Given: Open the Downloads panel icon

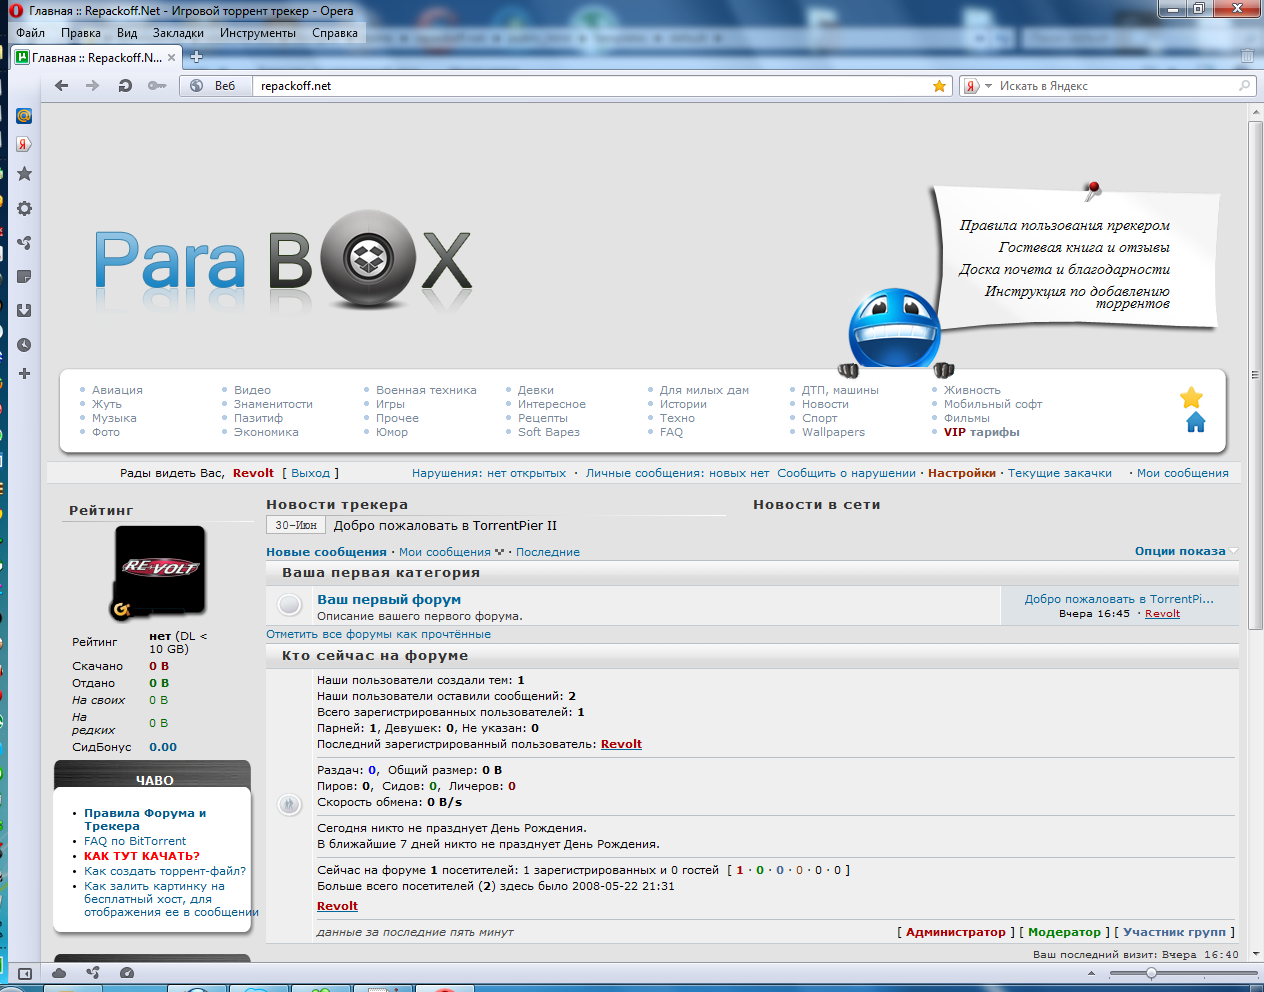Looking at the screenshot, I should (24, 311).
